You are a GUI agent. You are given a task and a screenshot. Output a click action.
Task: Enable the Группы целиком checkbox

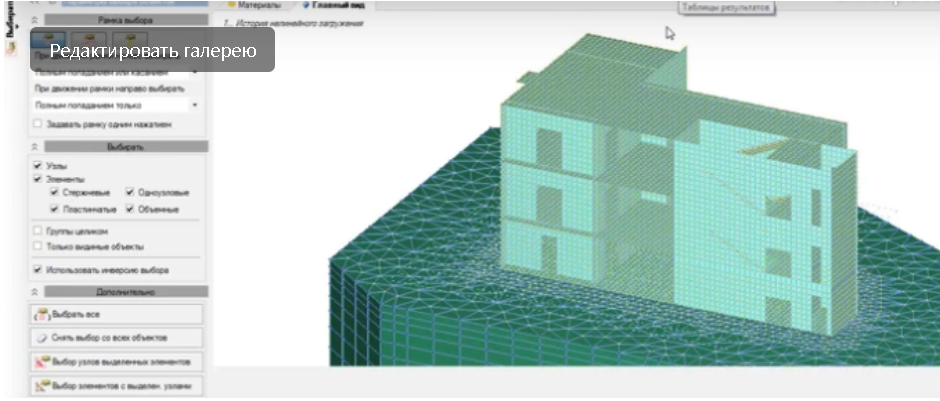(x=38, y=231)
